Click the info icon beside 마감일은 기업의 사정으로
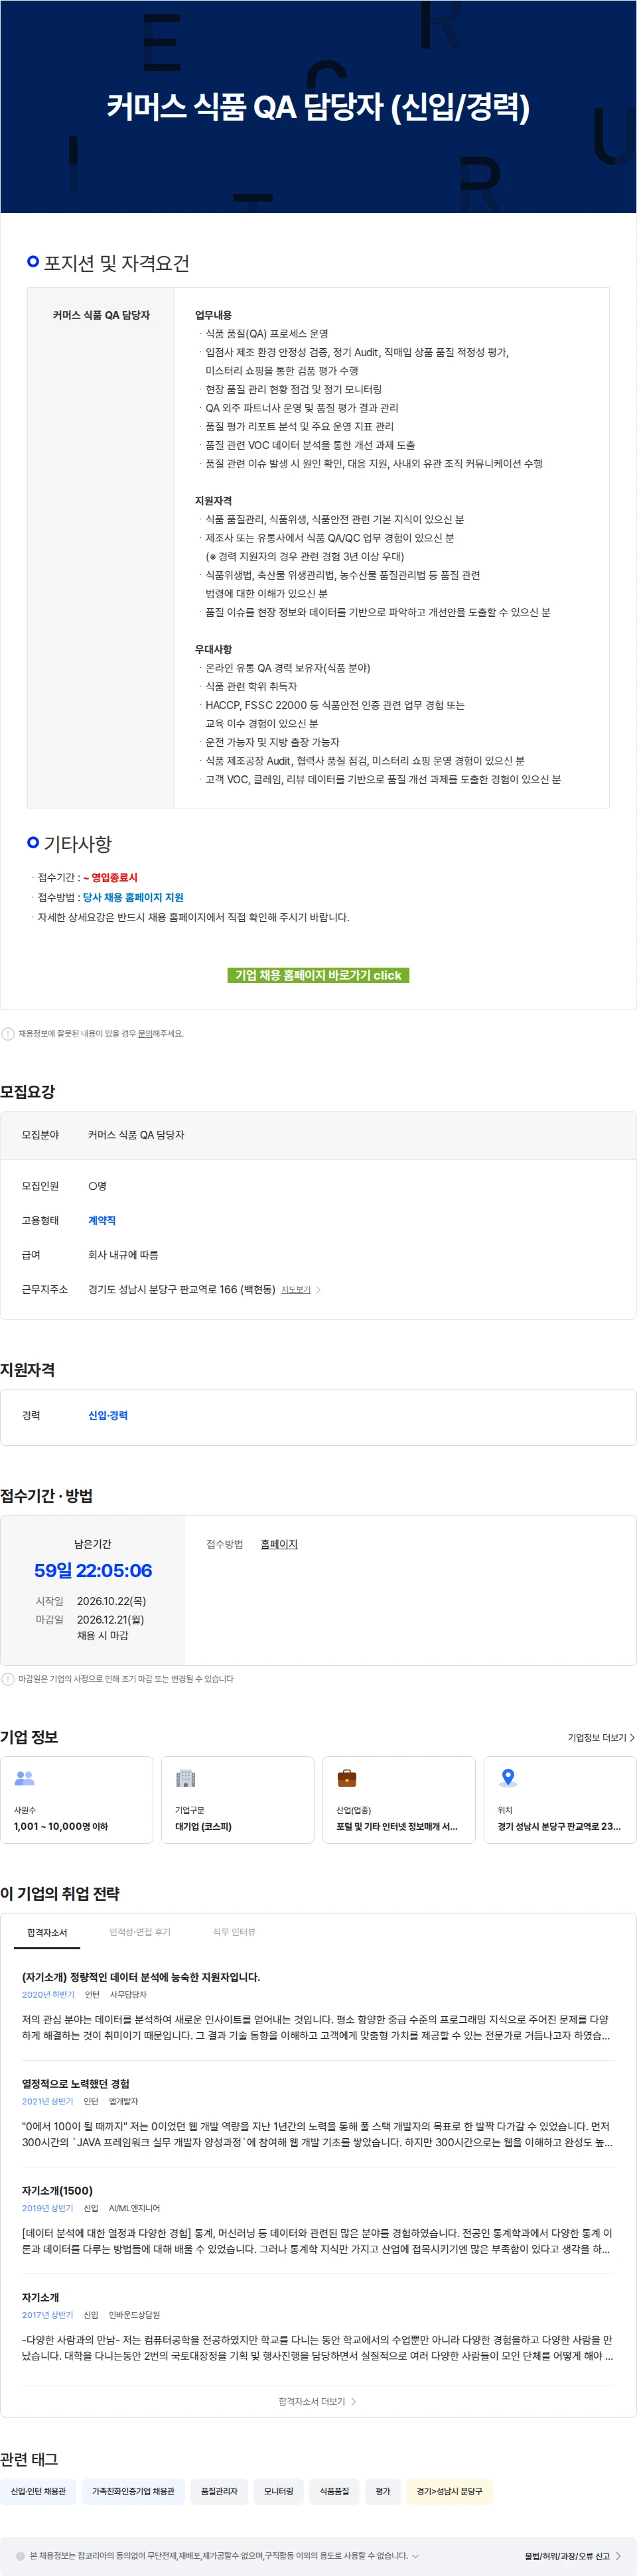Image resolution: width=637 pixels, height=2576 pixels. coord(8,1680)
